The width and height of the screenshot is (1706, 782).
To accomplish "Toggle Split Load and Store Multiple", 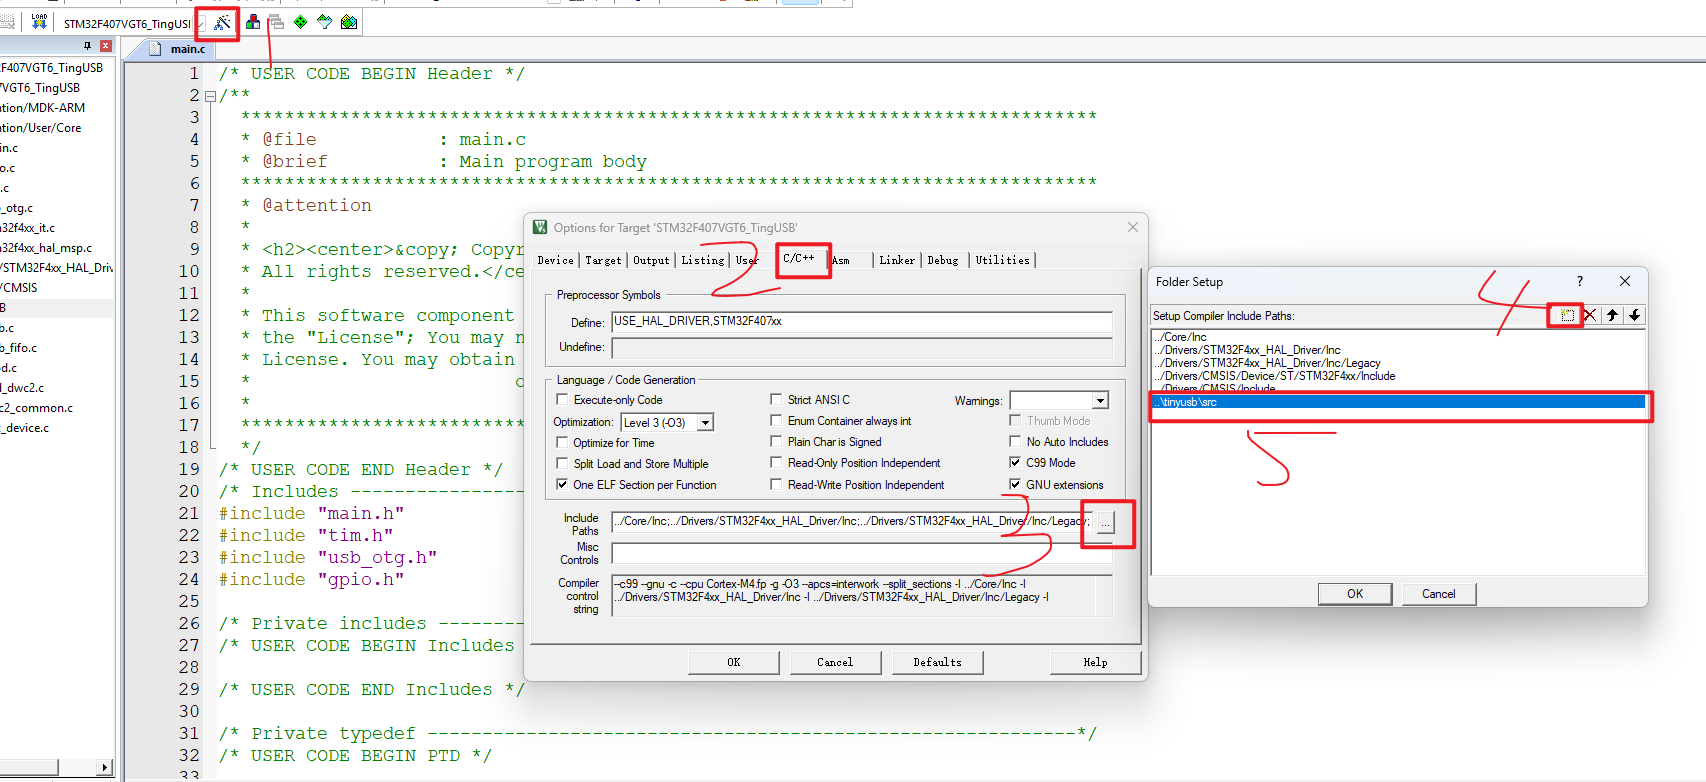I will tap(562, 463).
